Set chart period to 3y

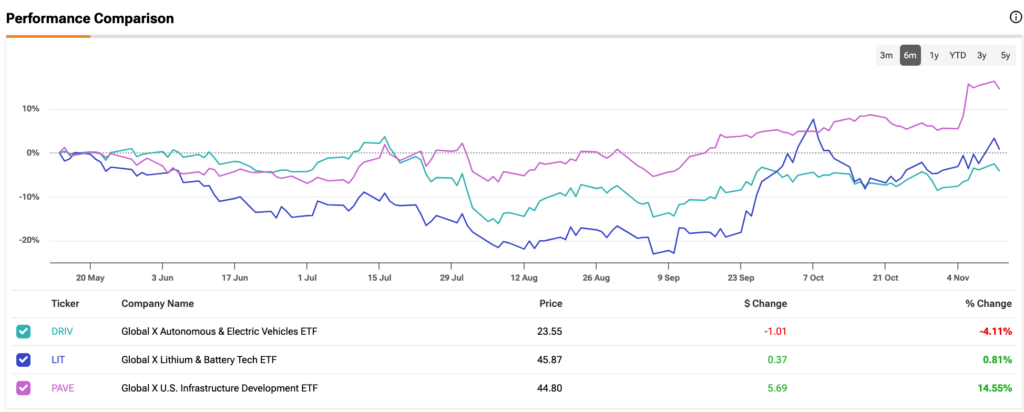pos(982,55)
